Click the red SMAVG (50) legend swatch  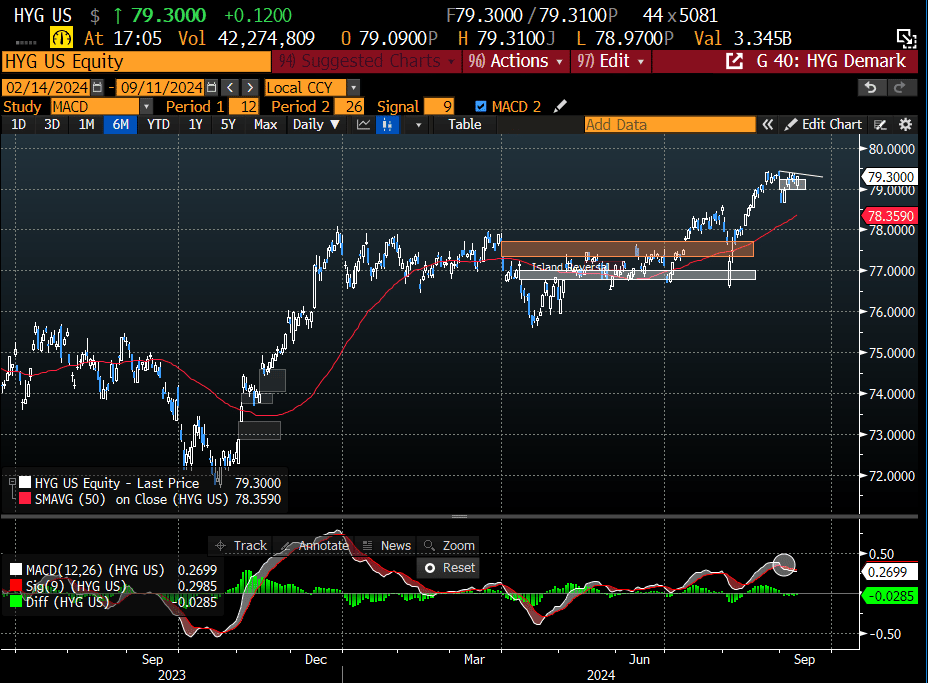click(x=24, y=499)
